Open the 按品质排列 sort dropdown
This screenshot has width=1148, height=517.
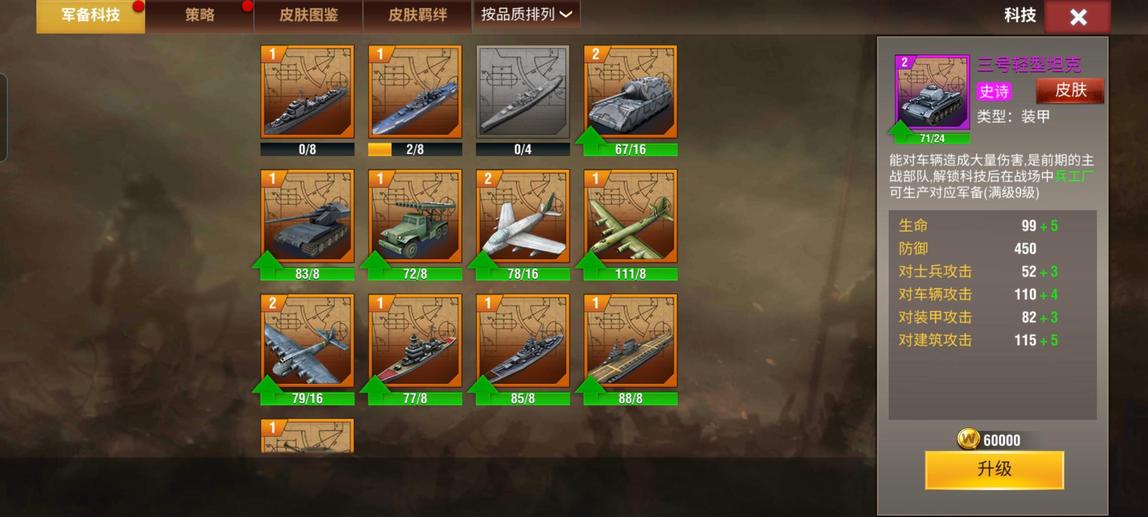[526, 15]
